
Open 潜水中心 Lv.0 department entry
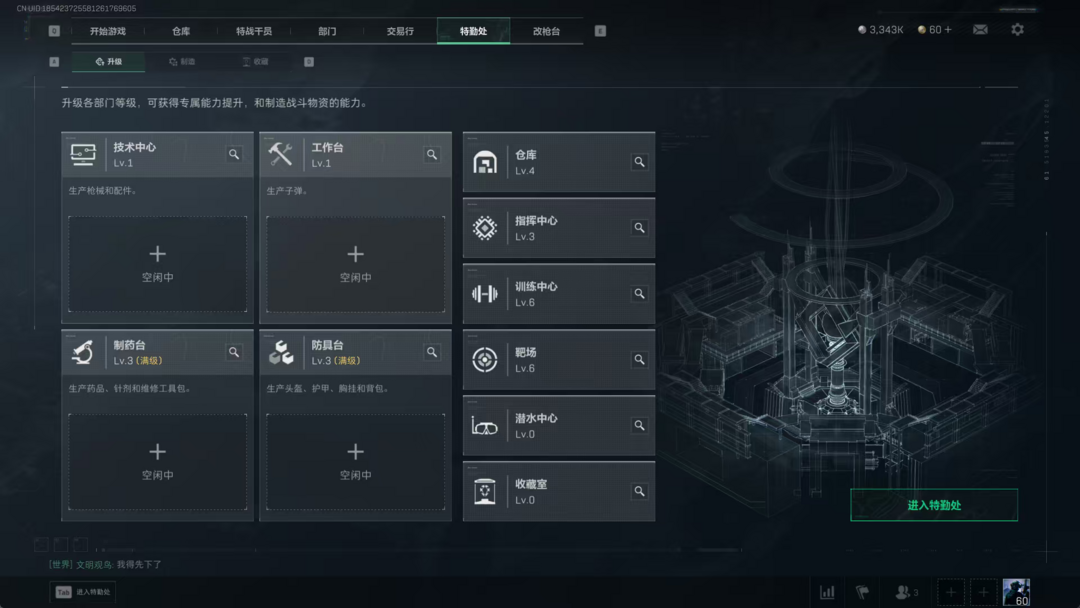click(x=559, y=426)
